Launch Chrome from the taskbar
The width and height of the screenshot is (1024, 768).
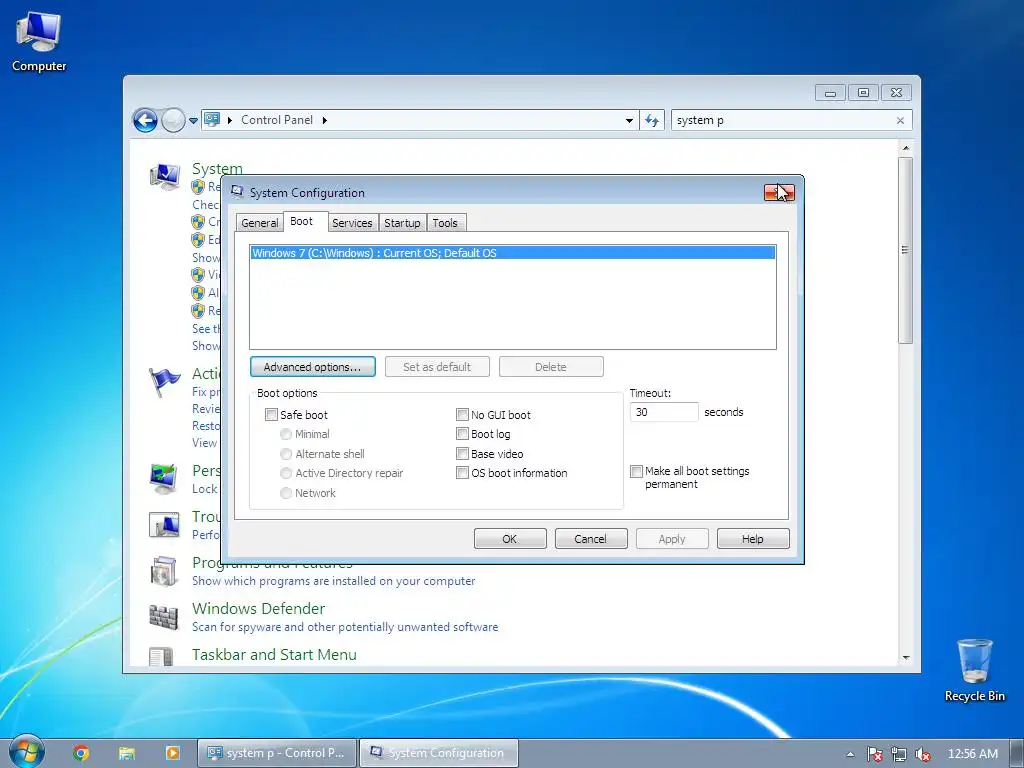tap(81, 753)
